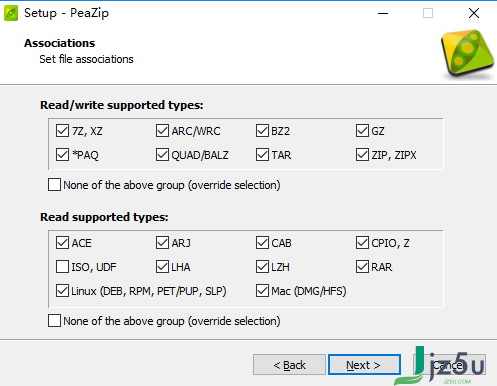Go to the next setup step
This screenshot has width=497, height=386.
[364, 365]
